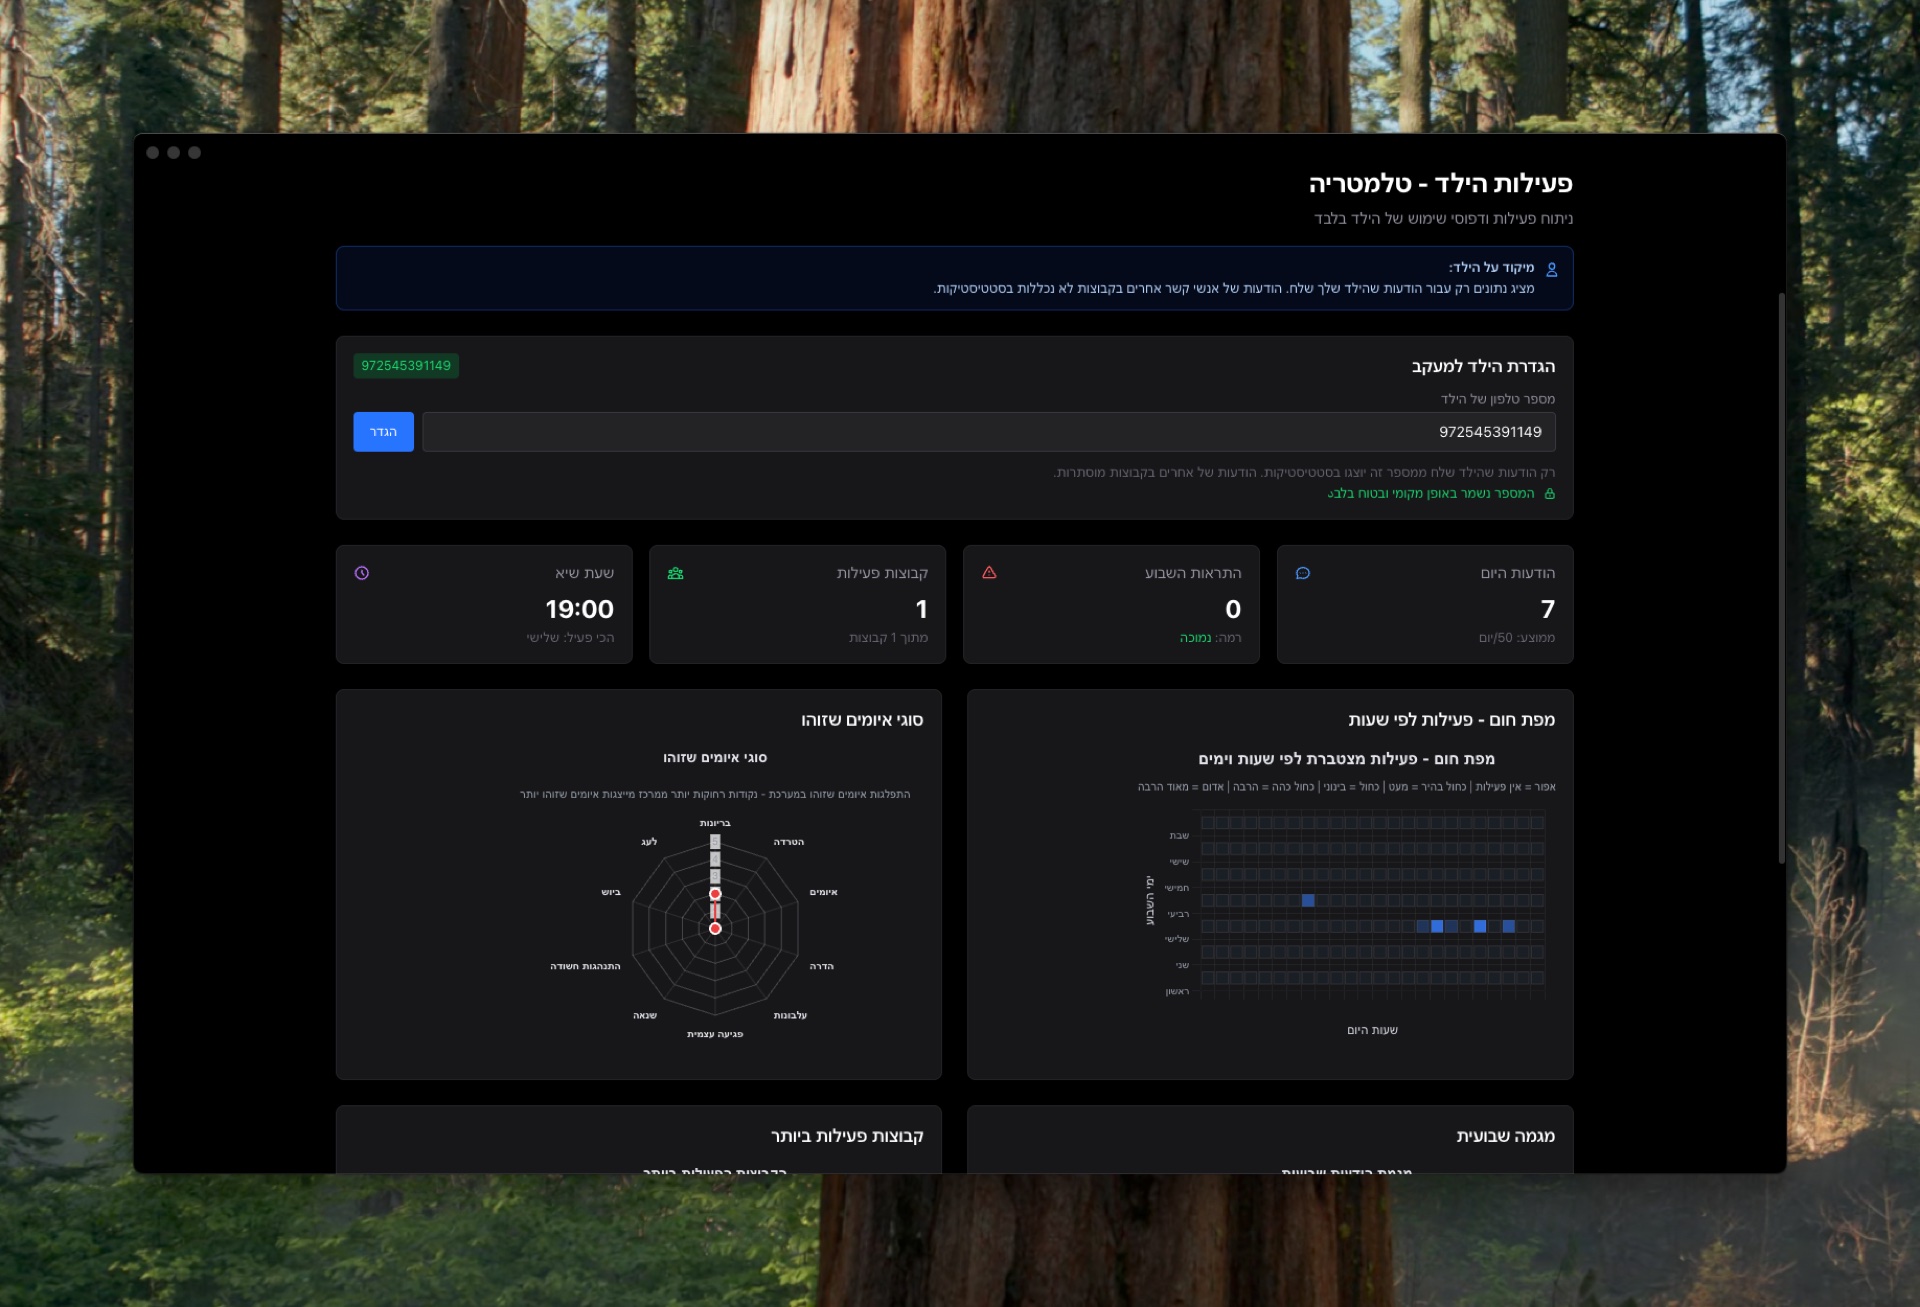Click the lone blue heatmap cell above Tuesday row

[1308, 900]
